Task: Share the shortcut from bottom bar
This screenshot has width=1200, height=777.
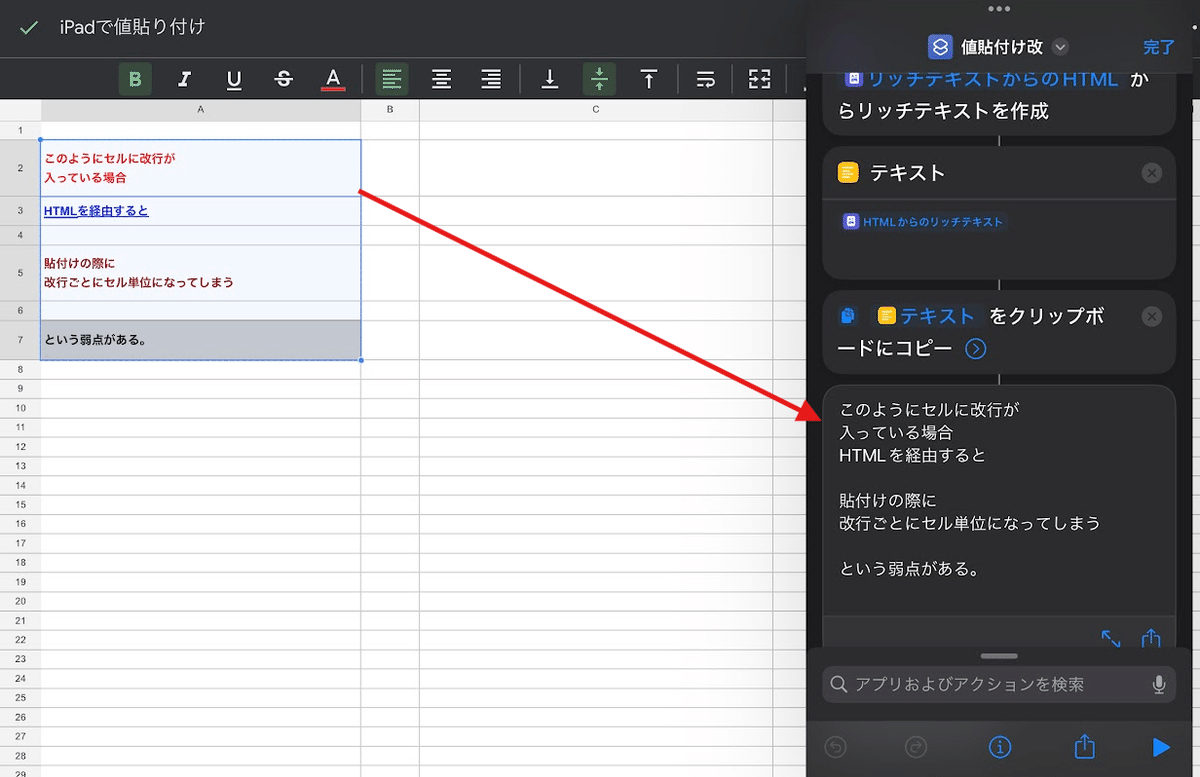Action: pyautogui.click(x=1083, y=746)
